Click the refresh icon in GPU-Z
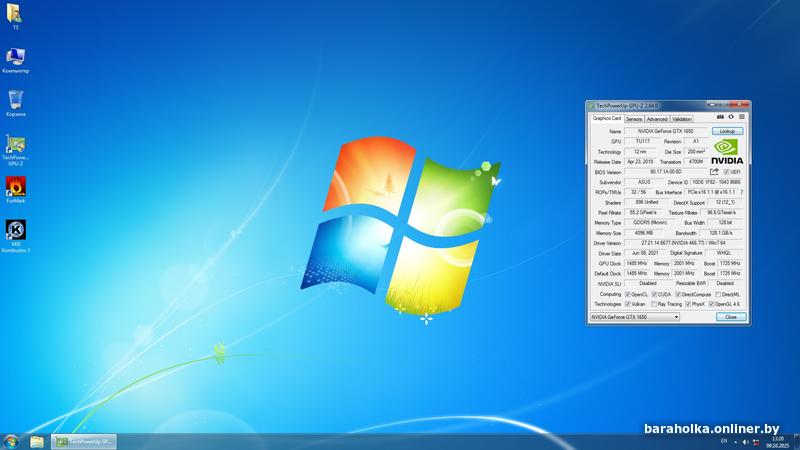The width and height of the screenshot is (800, 450). click(x=730, y=117)
